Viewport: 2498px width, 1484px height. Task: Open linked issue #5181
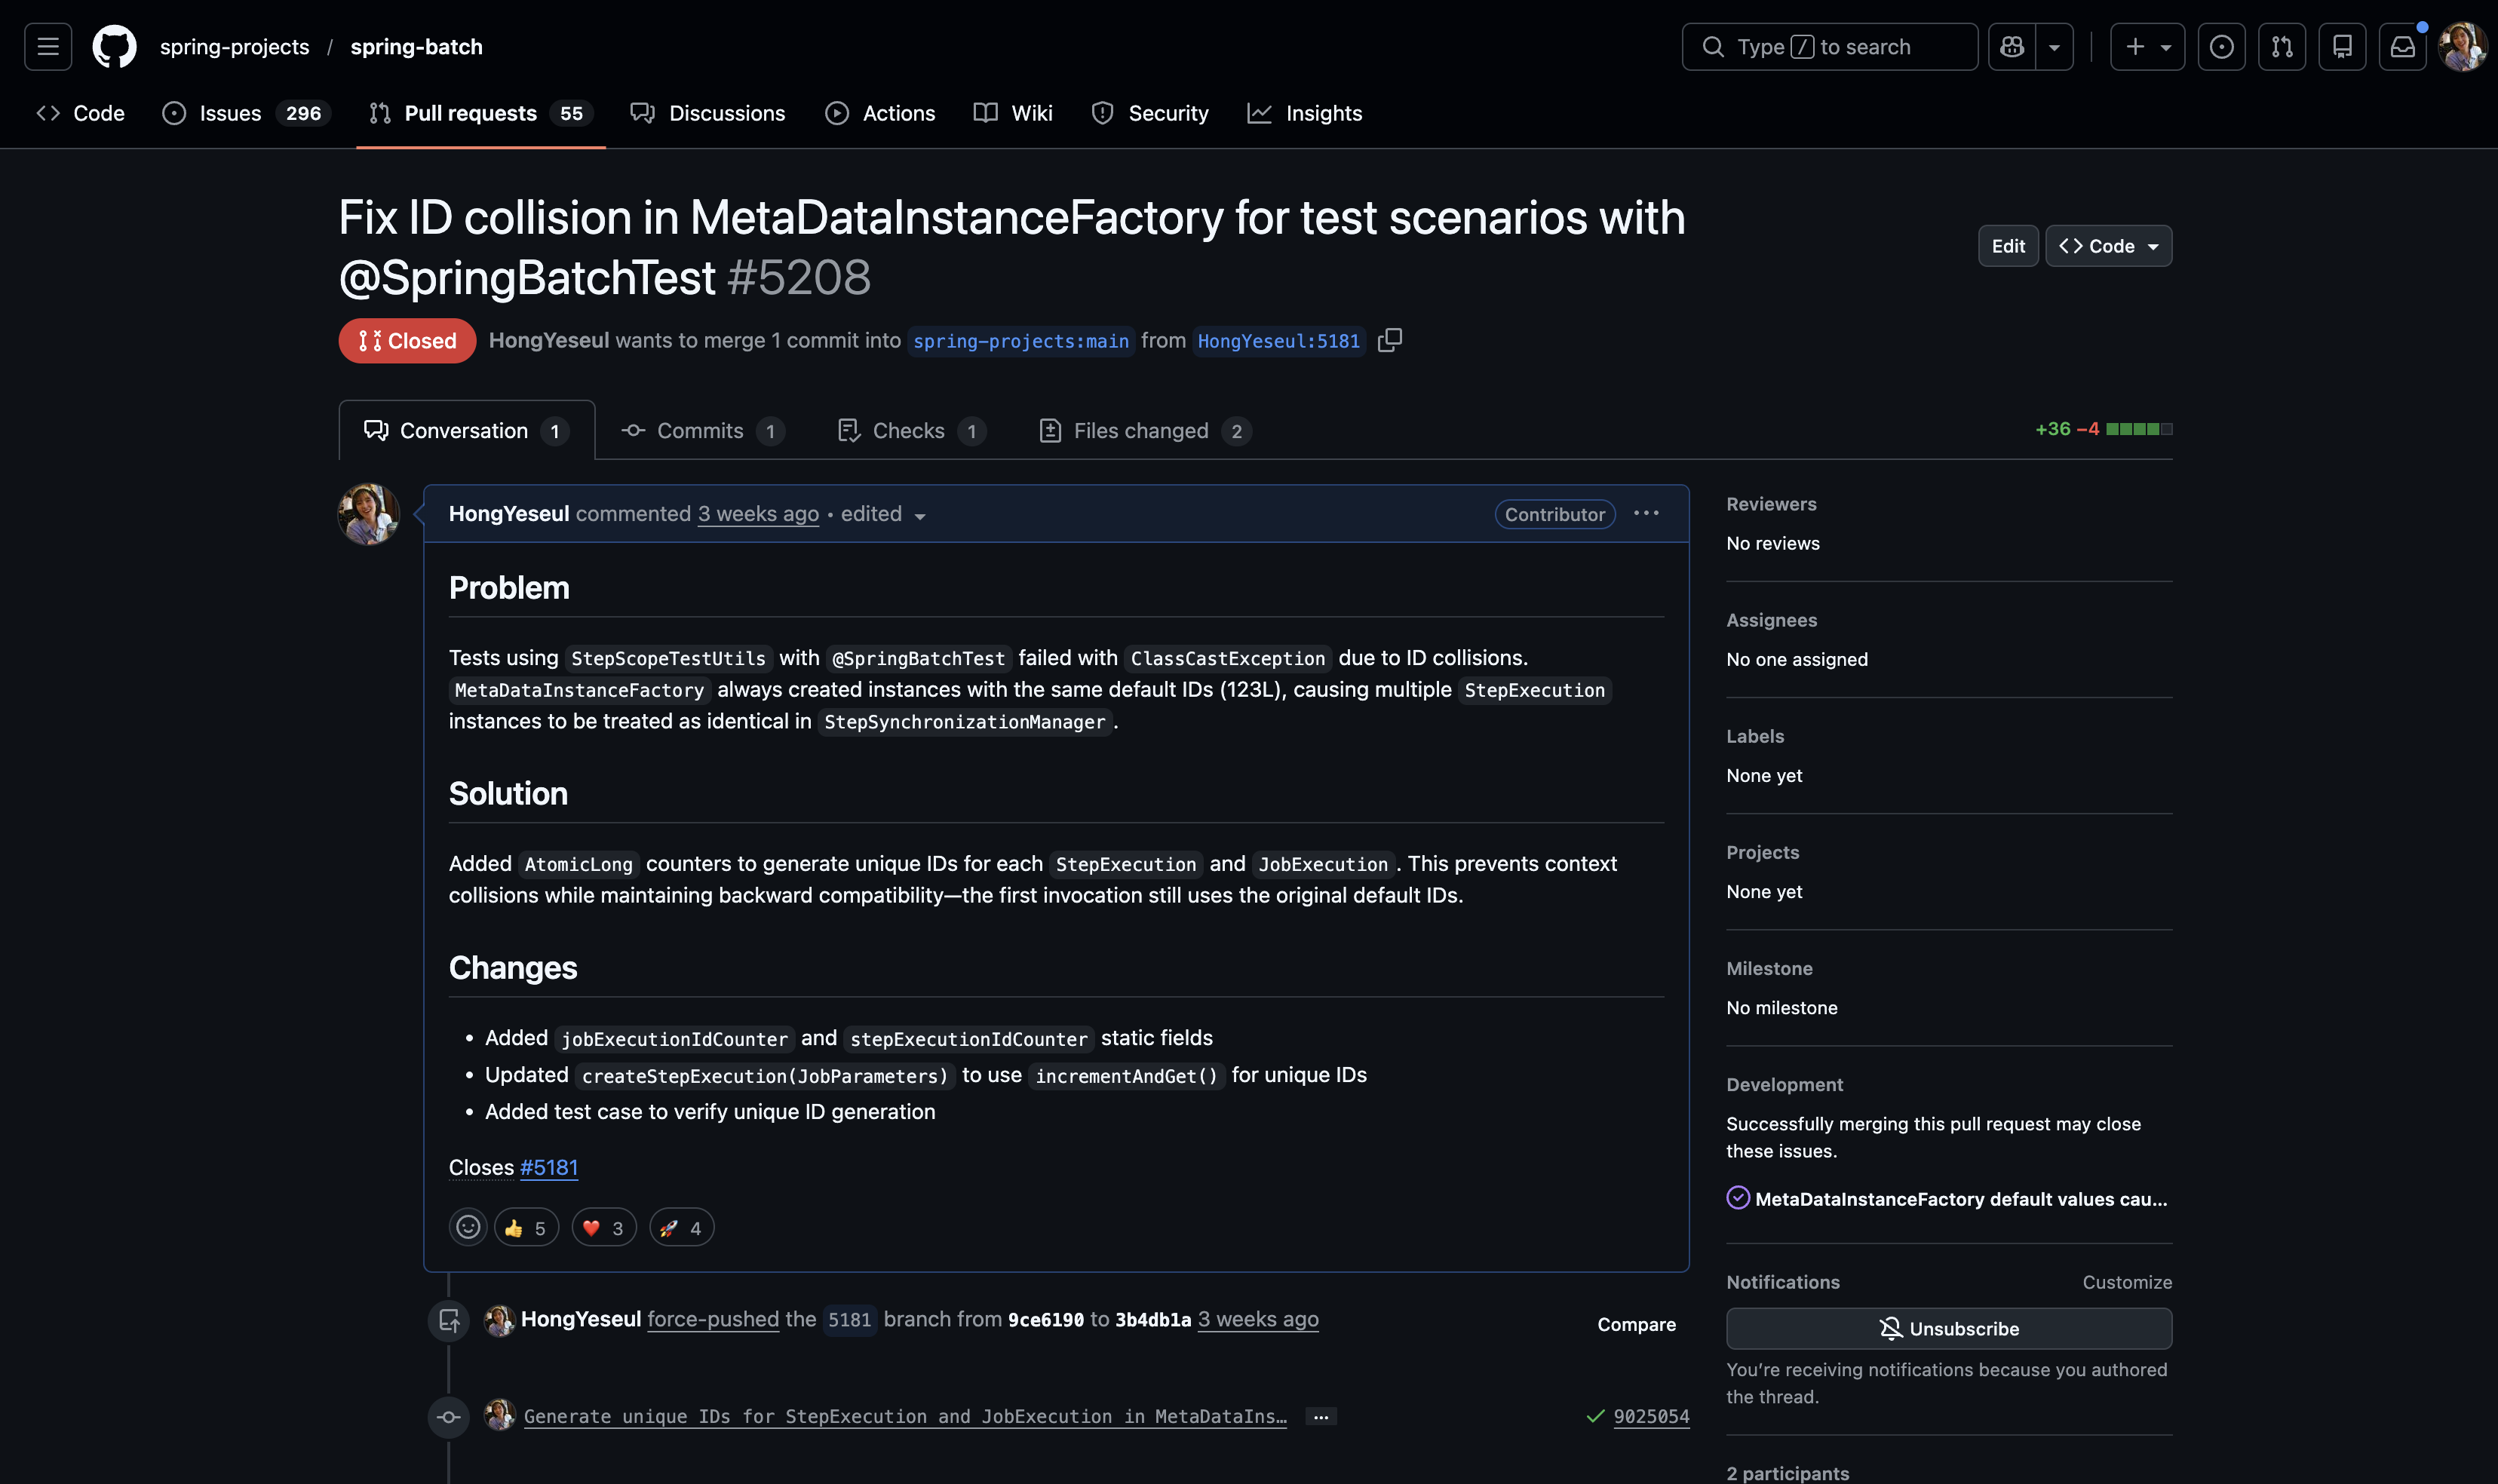tap(548, 1167)
